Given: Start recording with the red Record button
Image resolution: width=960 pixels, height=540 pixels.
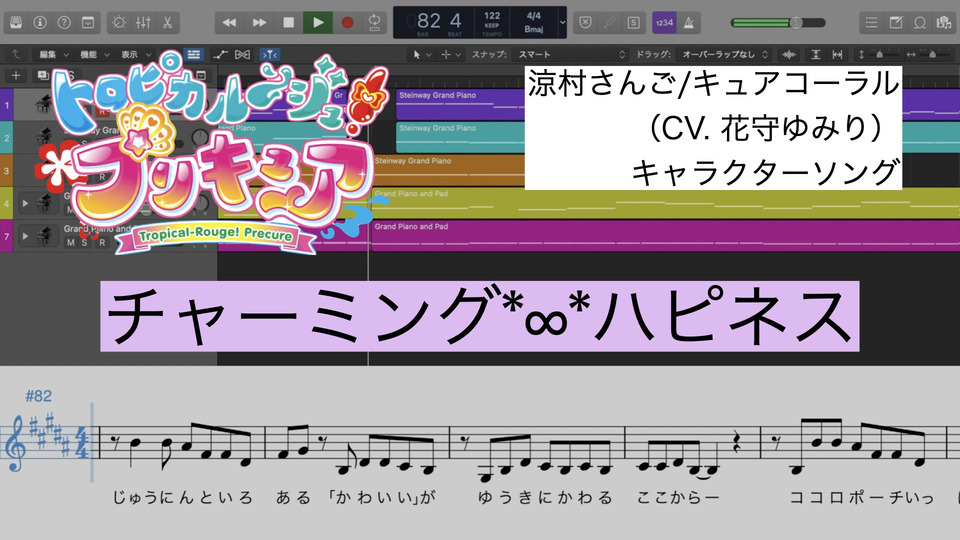Looking at the screenshot, I should 347,23.
